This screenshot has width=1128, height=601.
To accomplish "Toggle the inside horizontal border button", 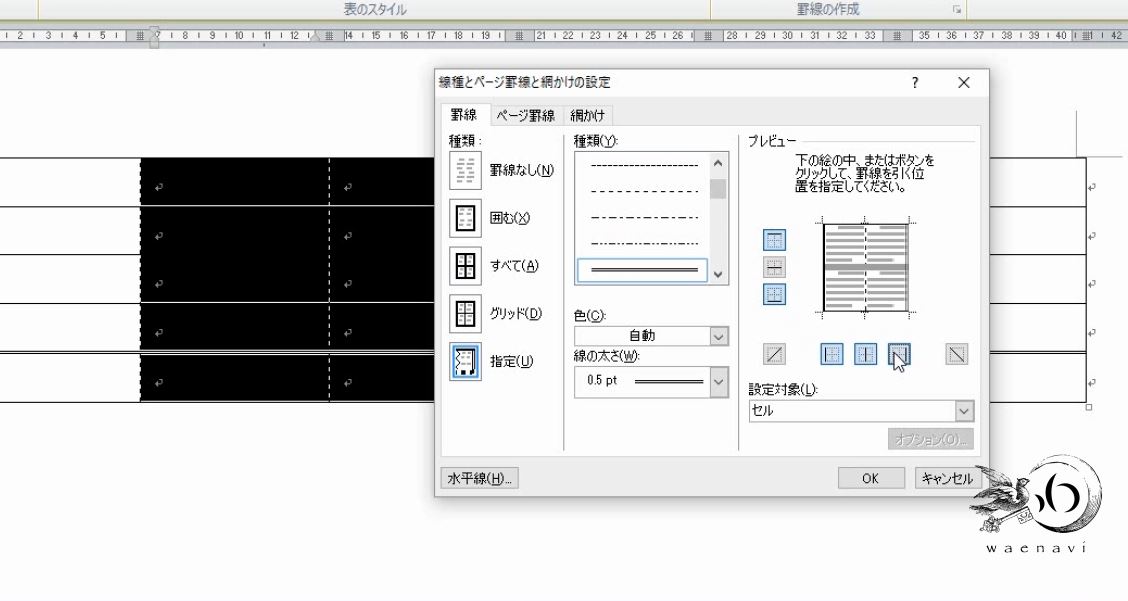I will coord(774,267).
